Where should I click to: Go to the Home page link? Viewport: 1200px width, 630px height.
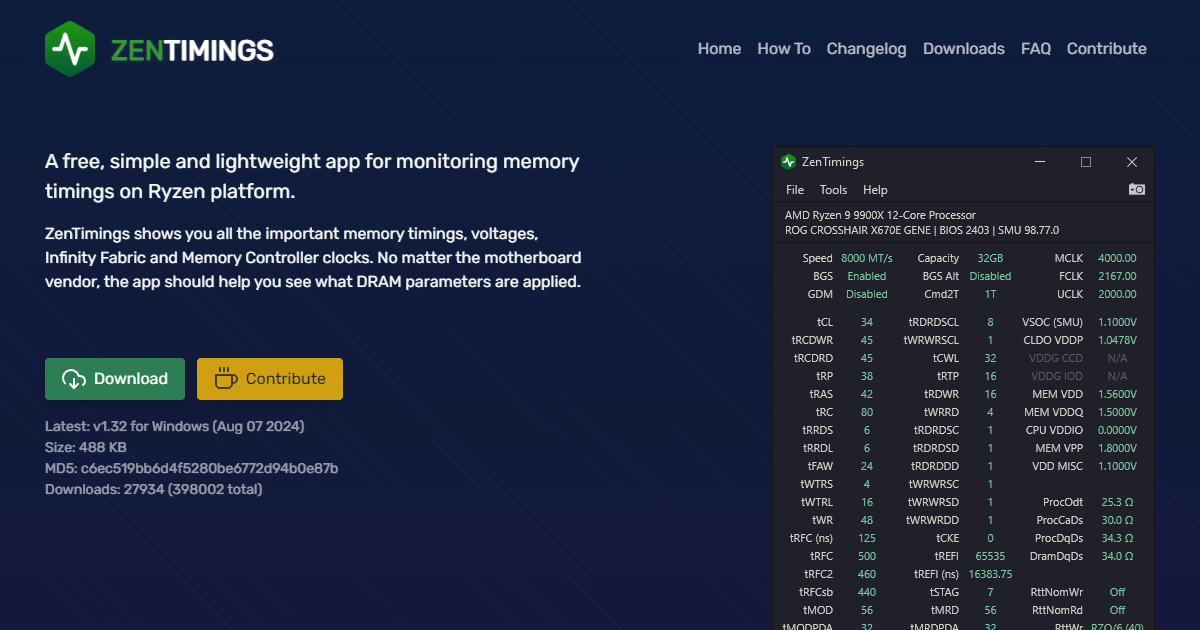719,49
